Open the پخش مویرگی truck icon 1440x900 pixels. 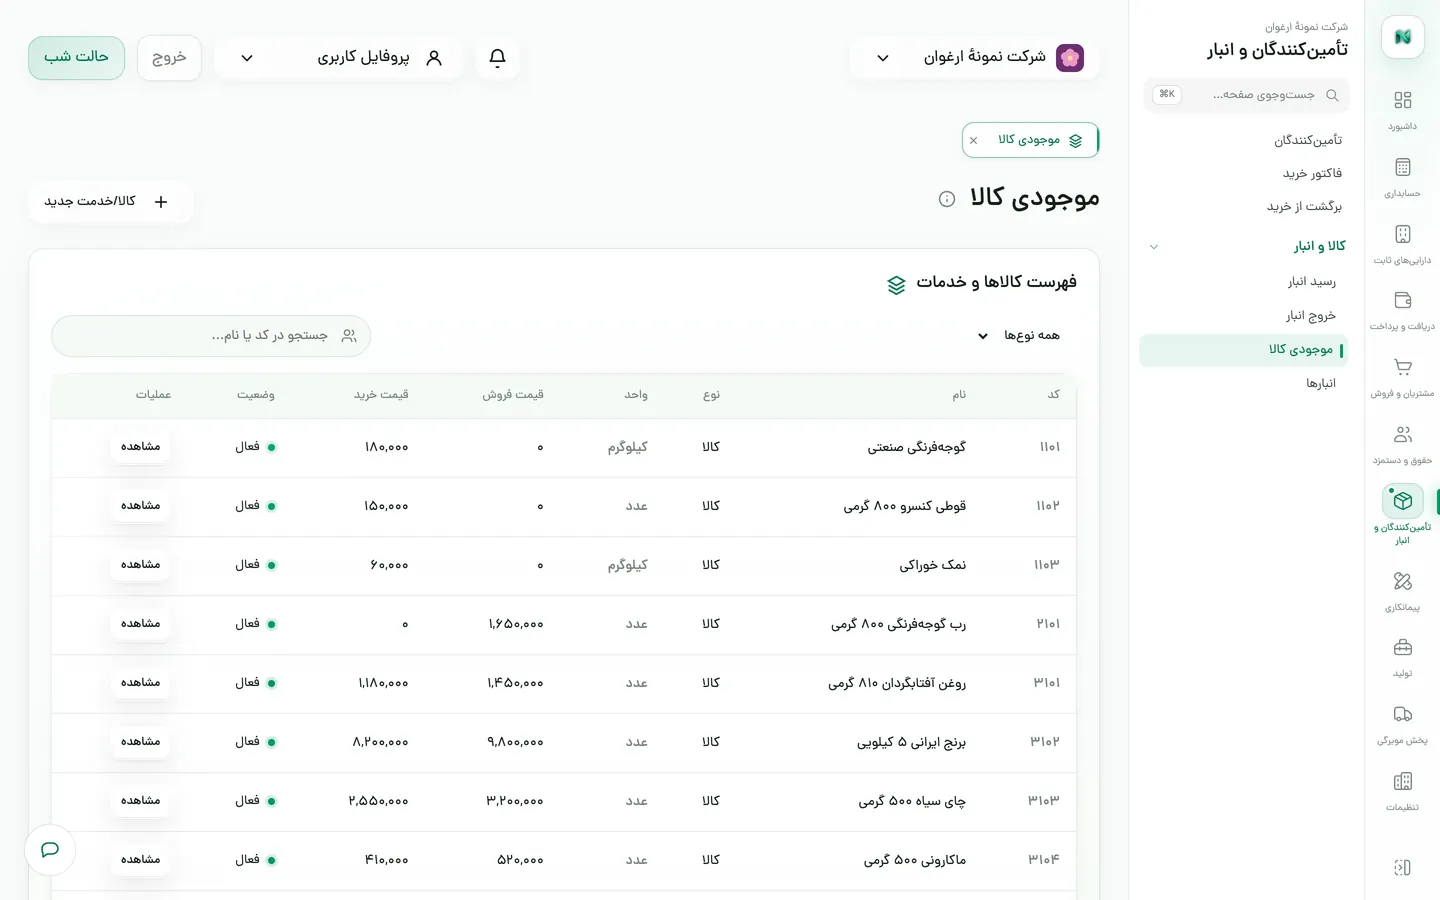[1402, 714]
